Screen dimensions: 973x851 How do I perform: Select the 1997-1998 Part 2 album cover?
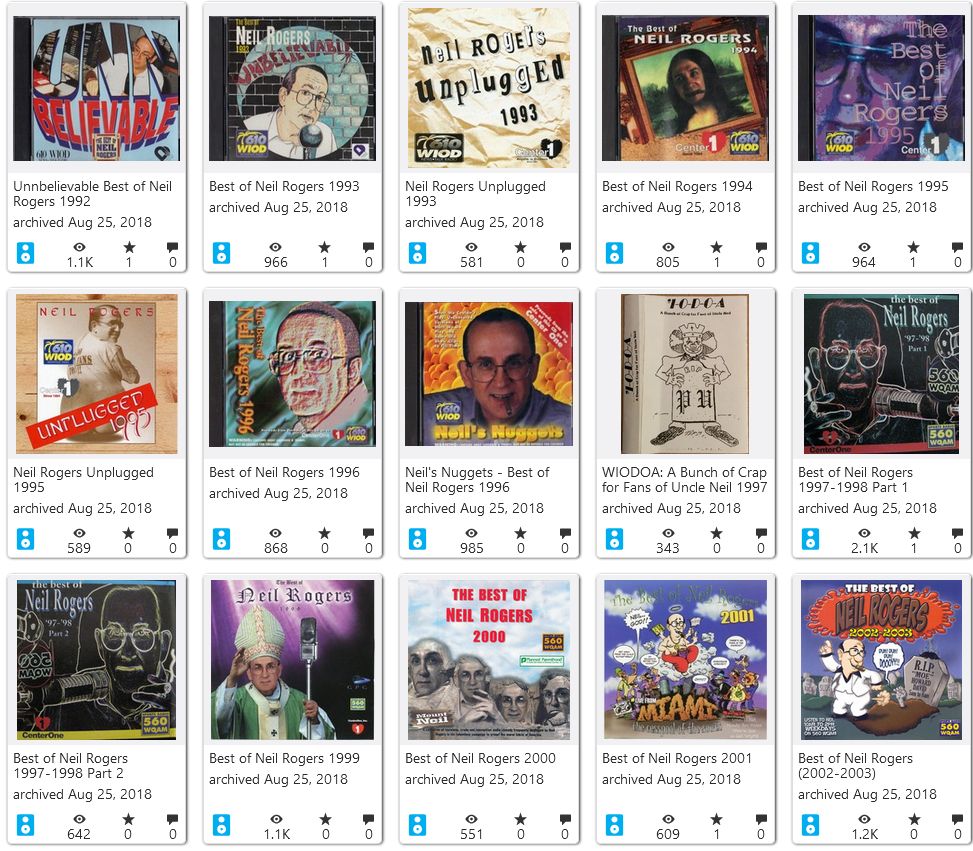tap(96, 659)
